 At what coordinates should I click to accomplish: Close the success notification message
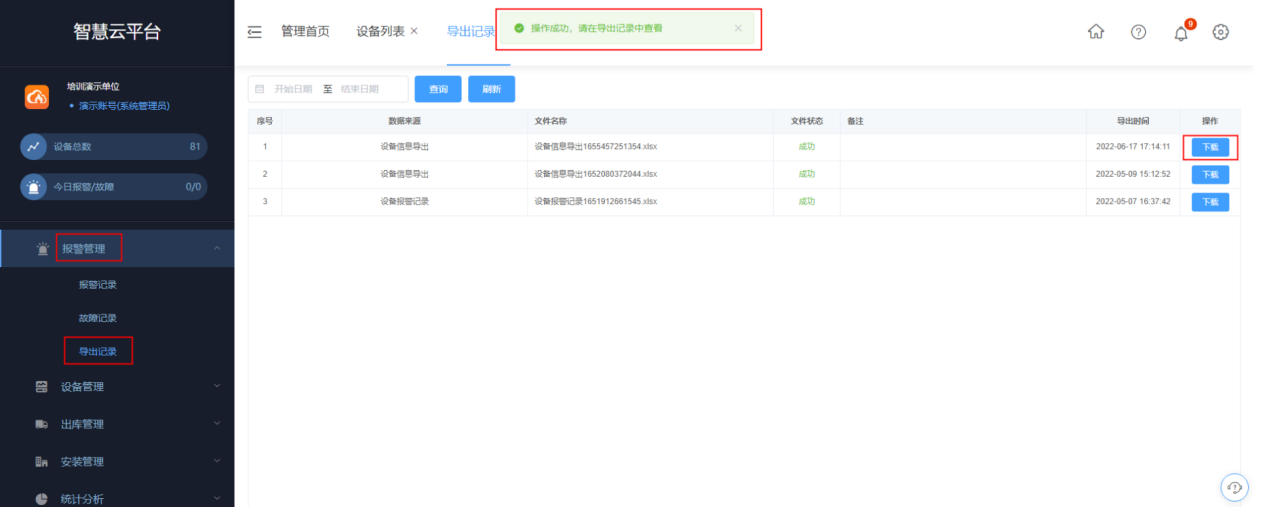coord(738,28)
